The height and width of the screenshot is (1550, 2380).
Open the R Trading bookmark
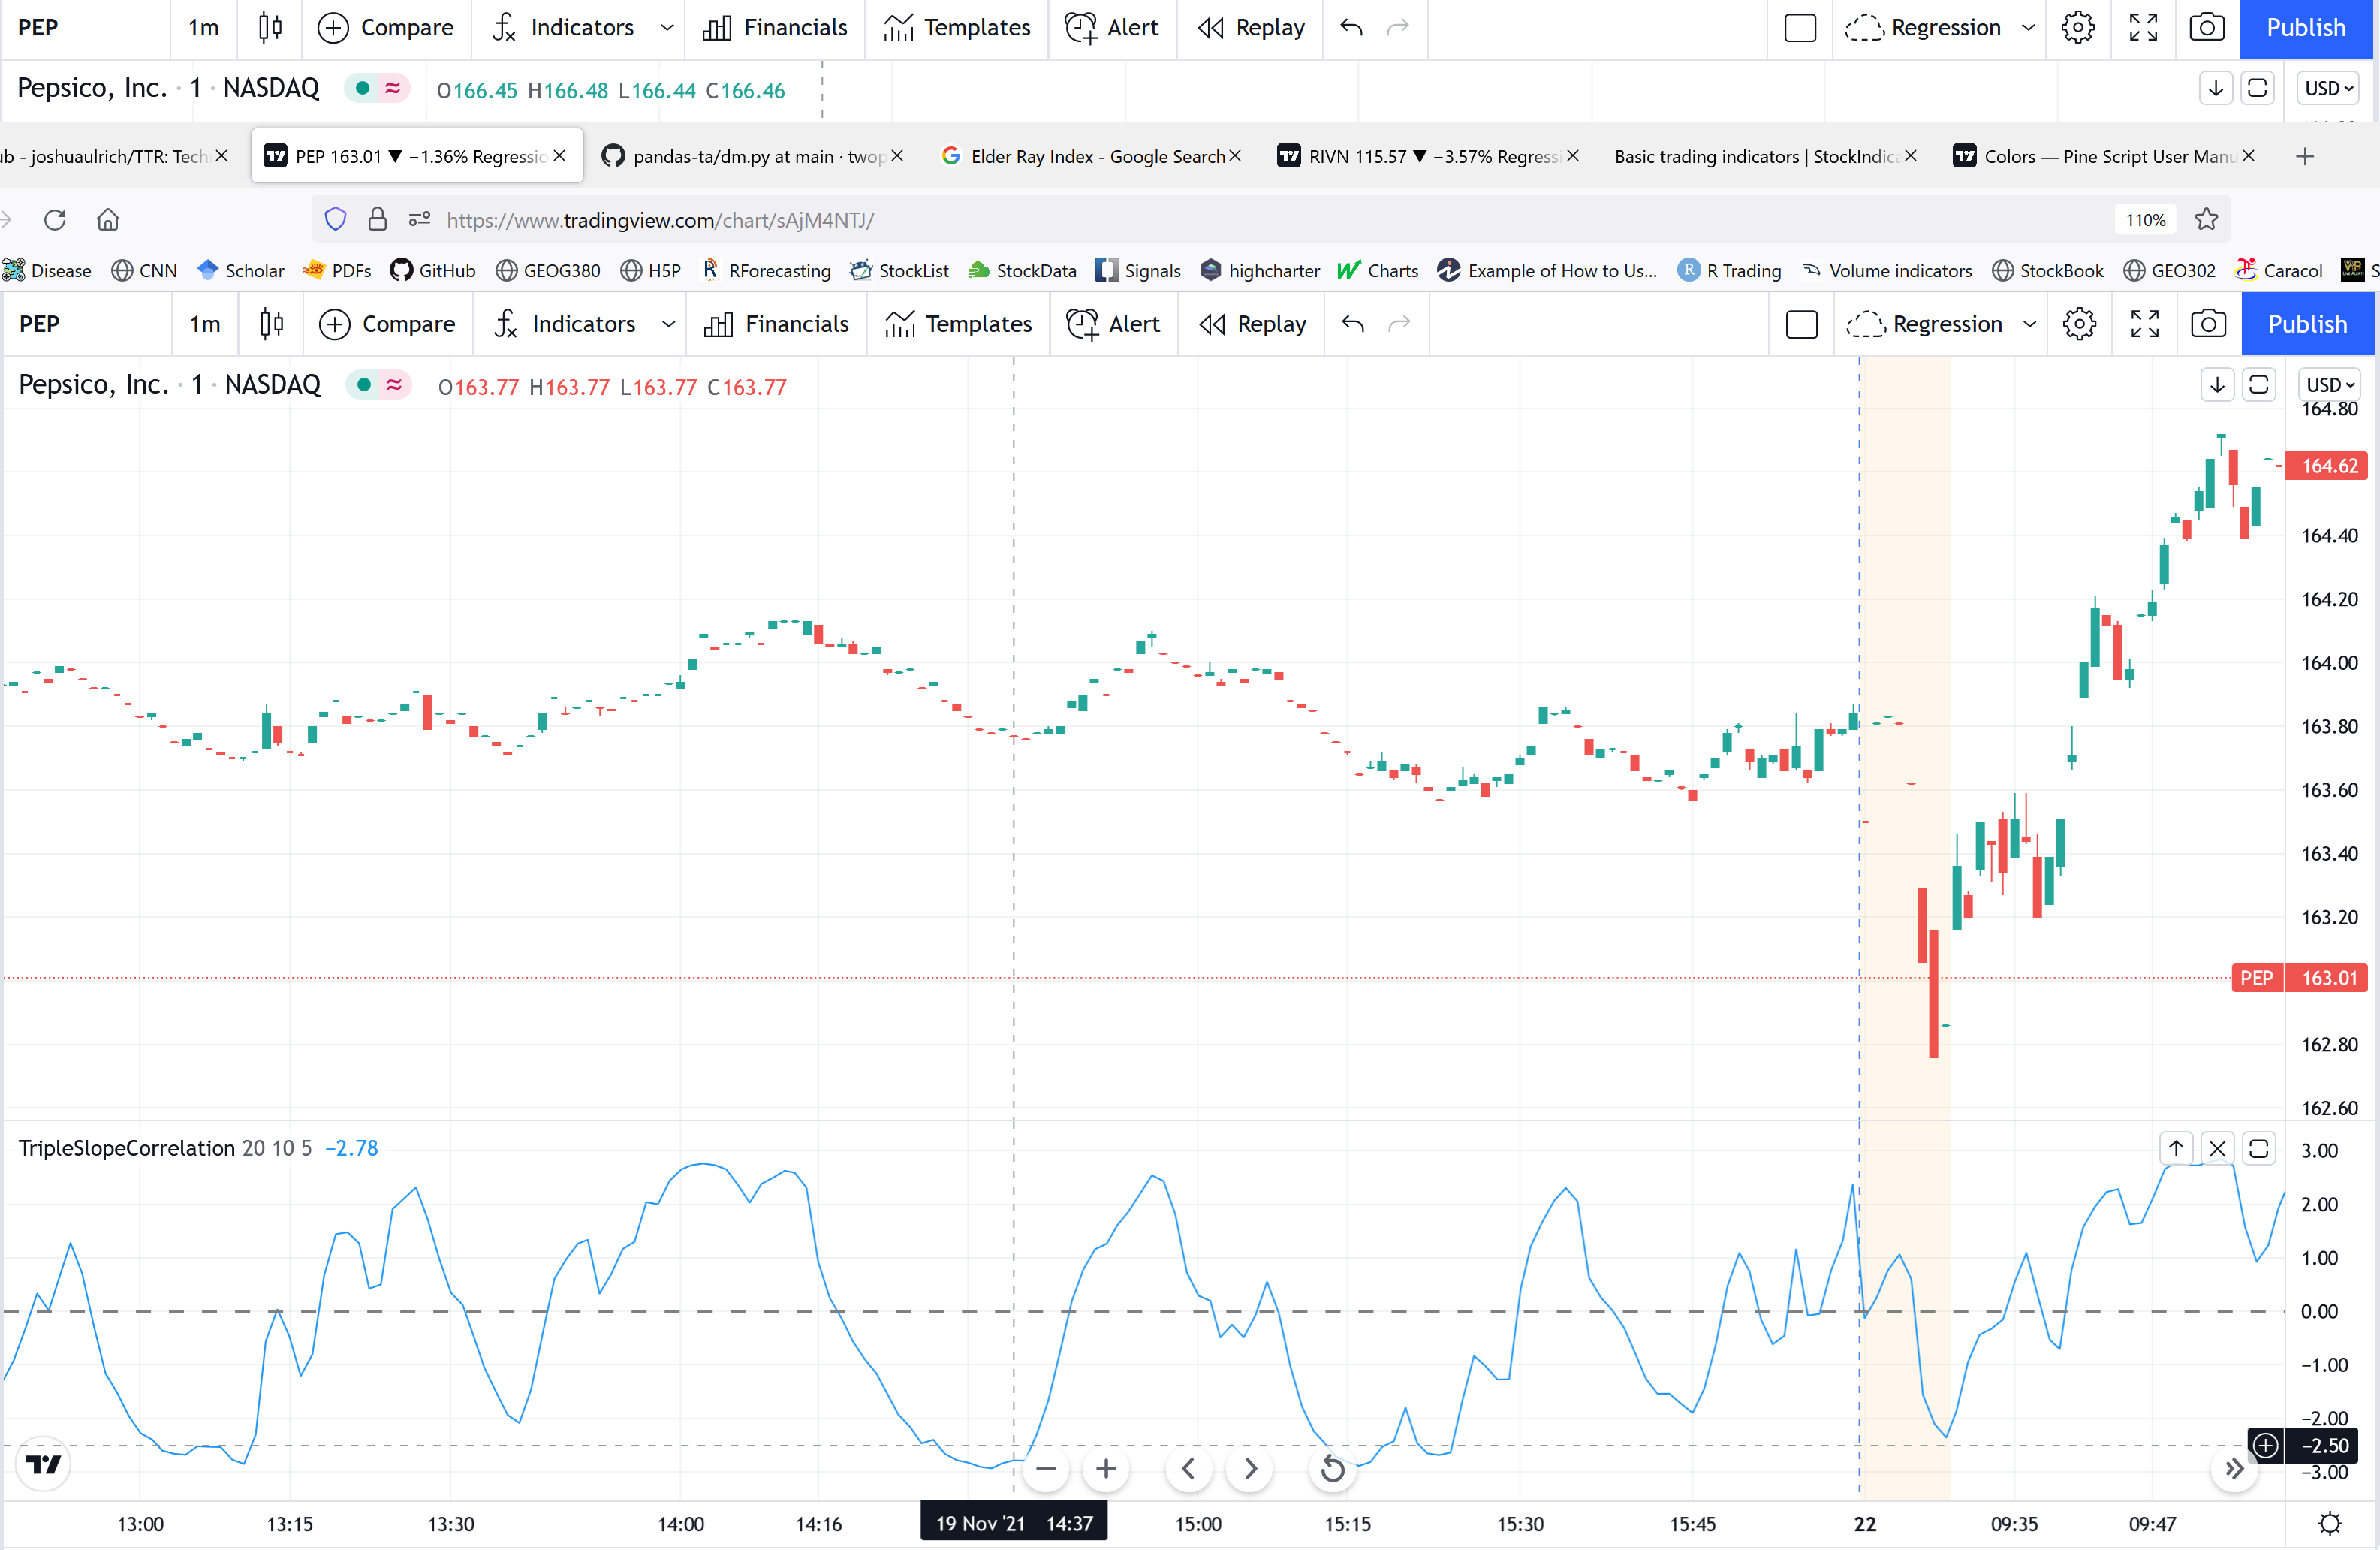pyautogui.click(x=1730, y=270)
